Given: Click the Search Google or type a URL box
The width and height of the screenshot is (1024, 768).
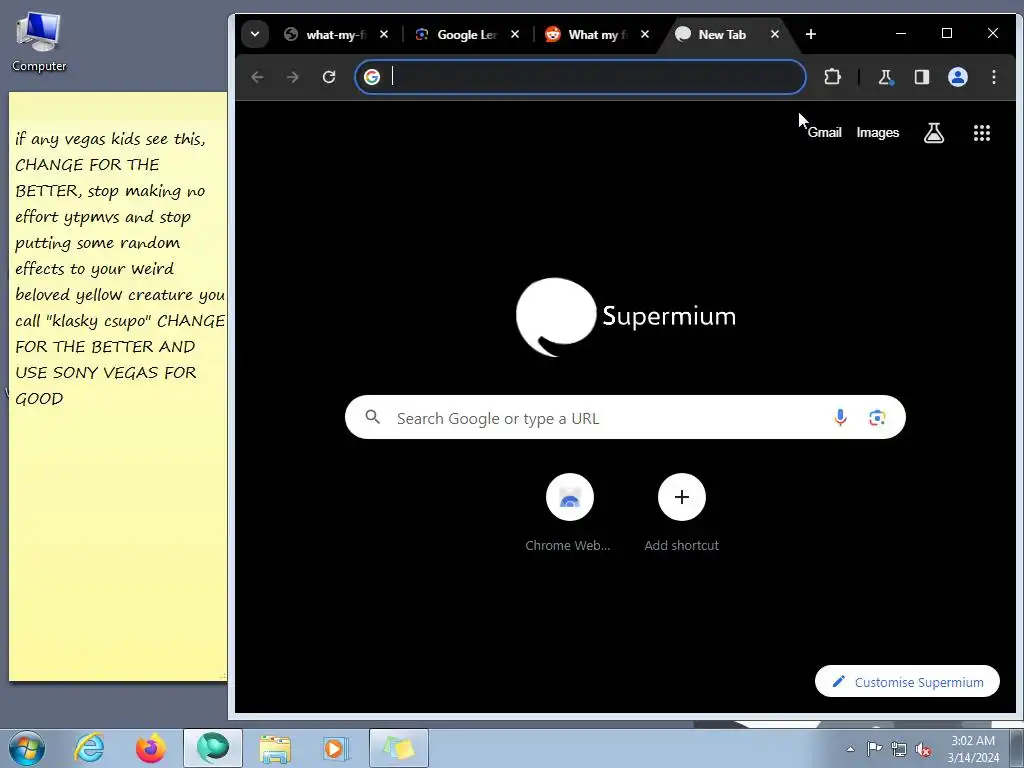Looking at the screenshot, I should tap(625, 417).
